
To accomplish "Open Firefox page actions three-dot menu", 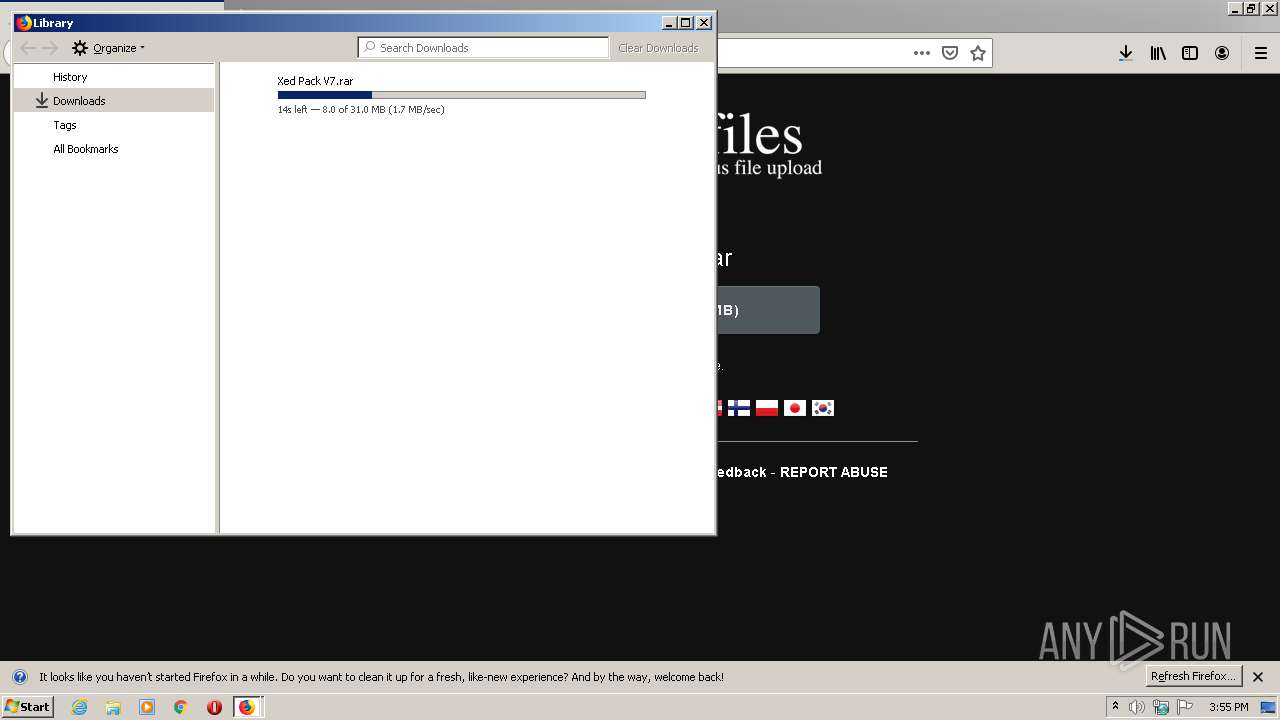I will pos(921,53).
